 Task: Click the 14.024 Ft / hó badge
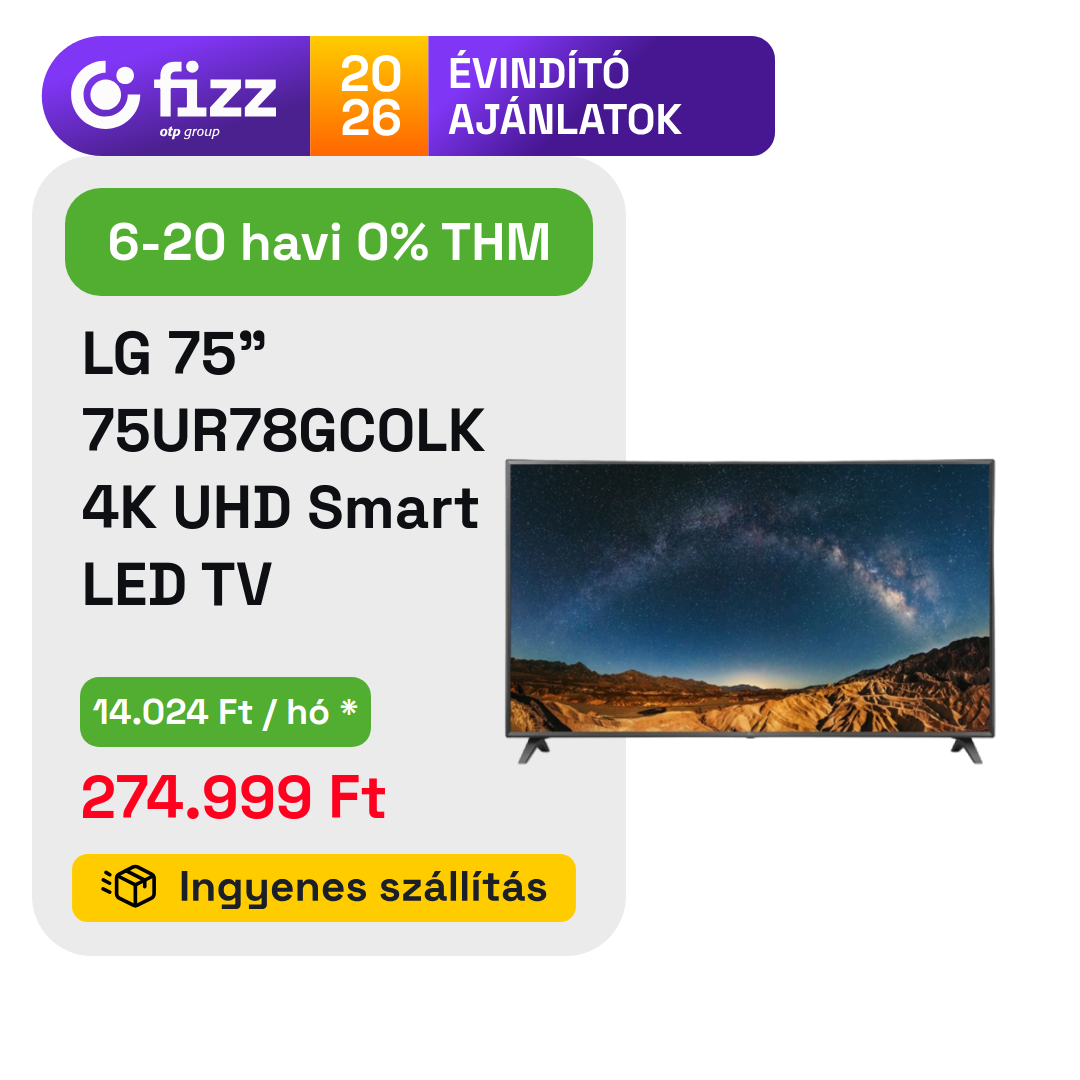(225, 712)
